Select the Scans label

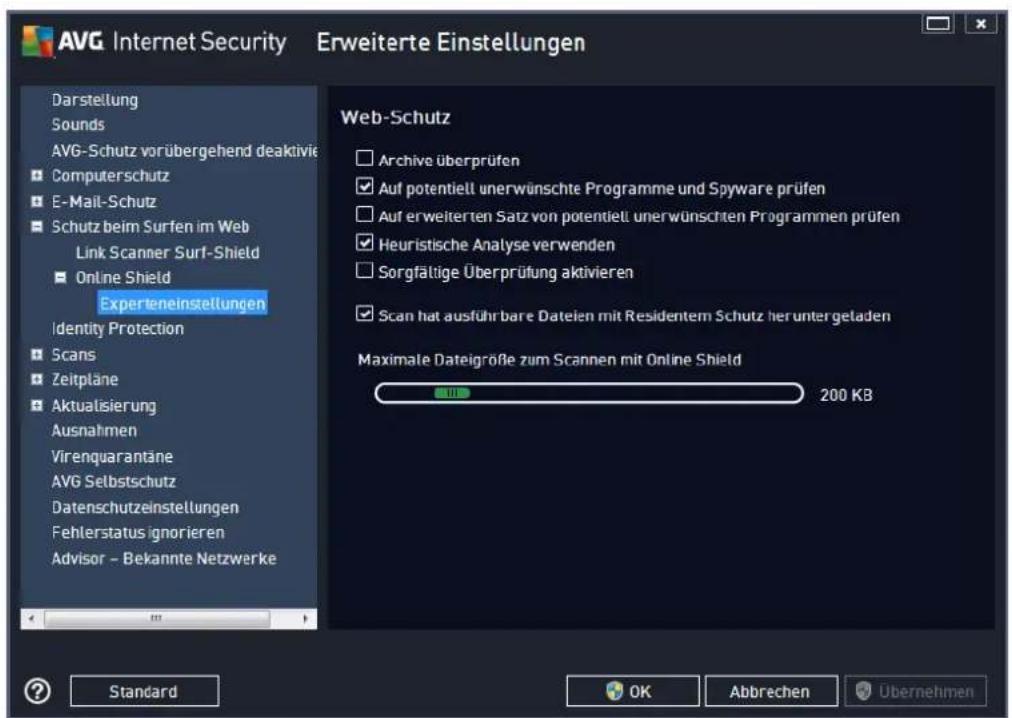click(74, 354)
